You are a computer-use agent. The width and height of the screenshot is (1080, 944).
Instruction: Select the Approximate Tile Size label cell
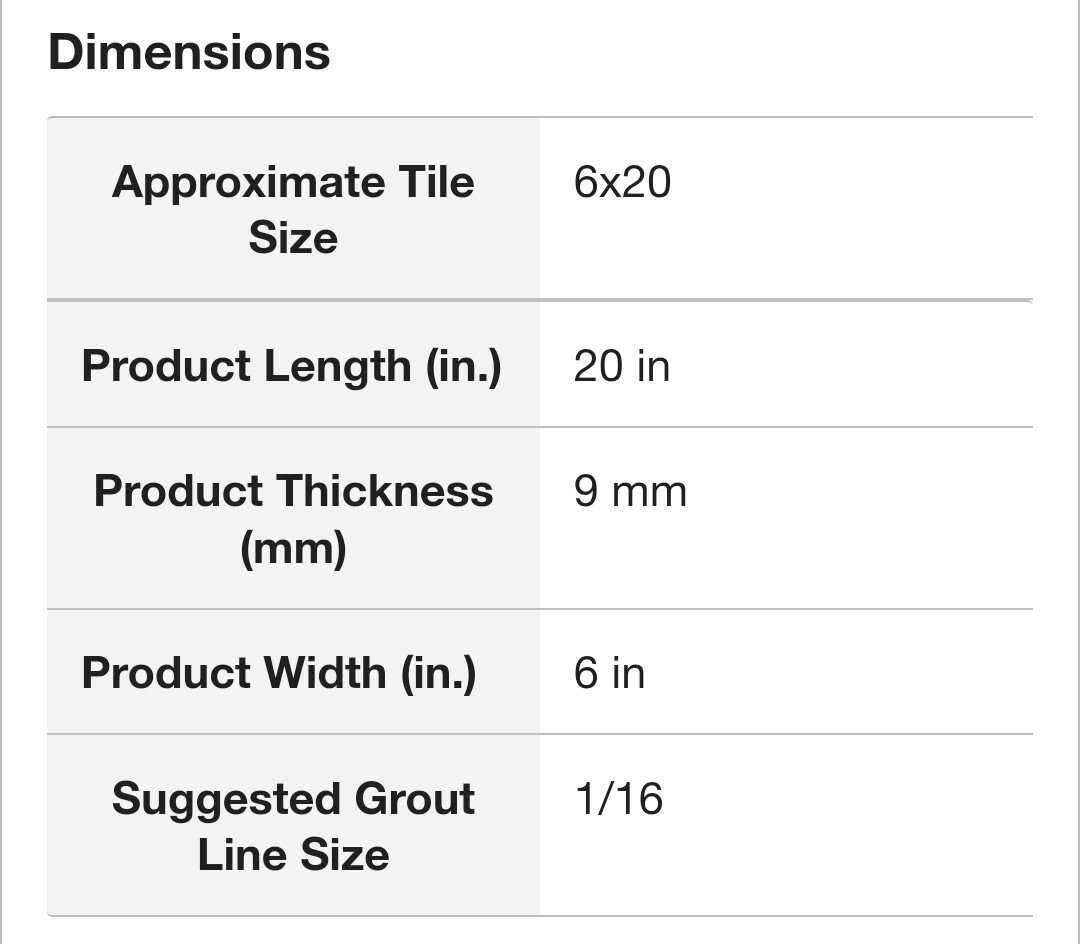tap(293, 210)
